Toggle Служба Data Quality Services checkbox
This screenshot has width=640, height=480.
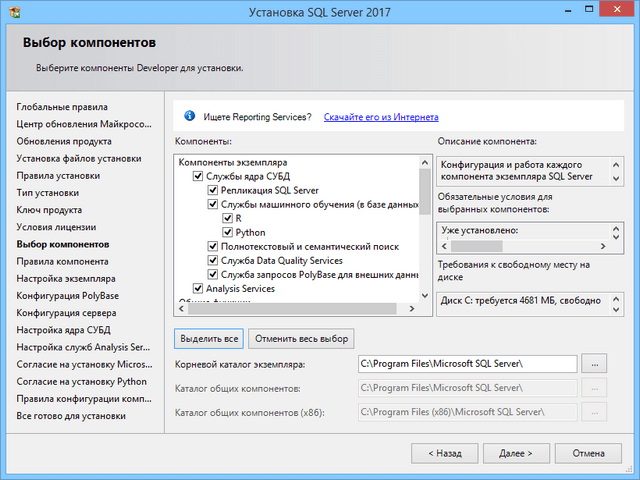click(213, 260)
